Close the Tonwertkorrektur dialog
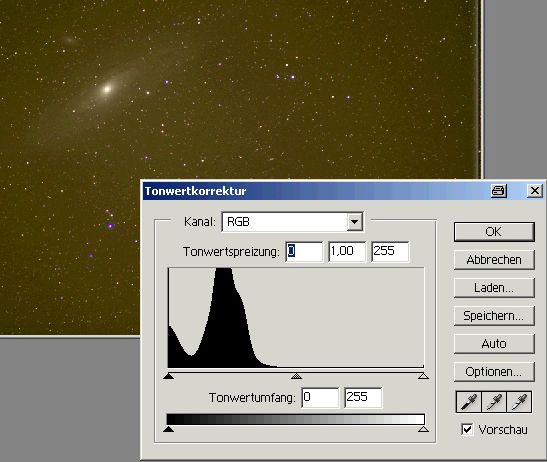Image resolution: width=547 pixels, height=462 pixels. coord(534,191)
